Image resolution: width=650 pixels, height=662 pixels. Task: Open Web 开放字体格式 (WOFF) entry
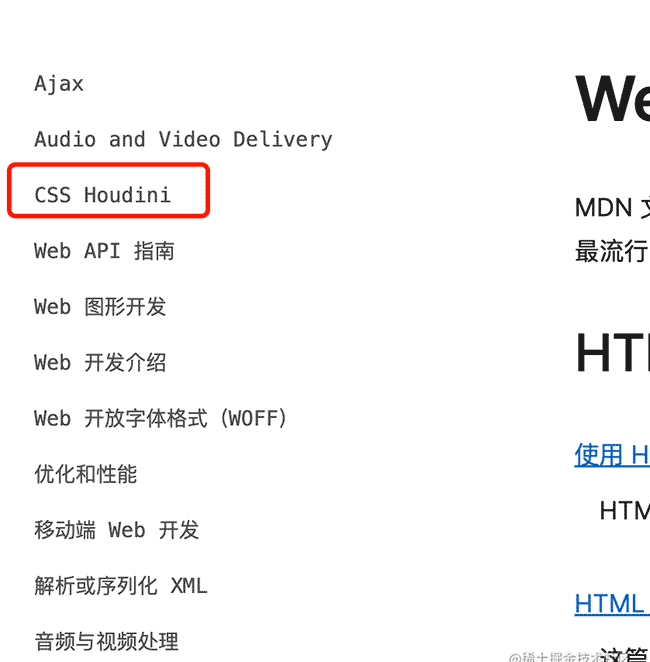tap(161, 418)
